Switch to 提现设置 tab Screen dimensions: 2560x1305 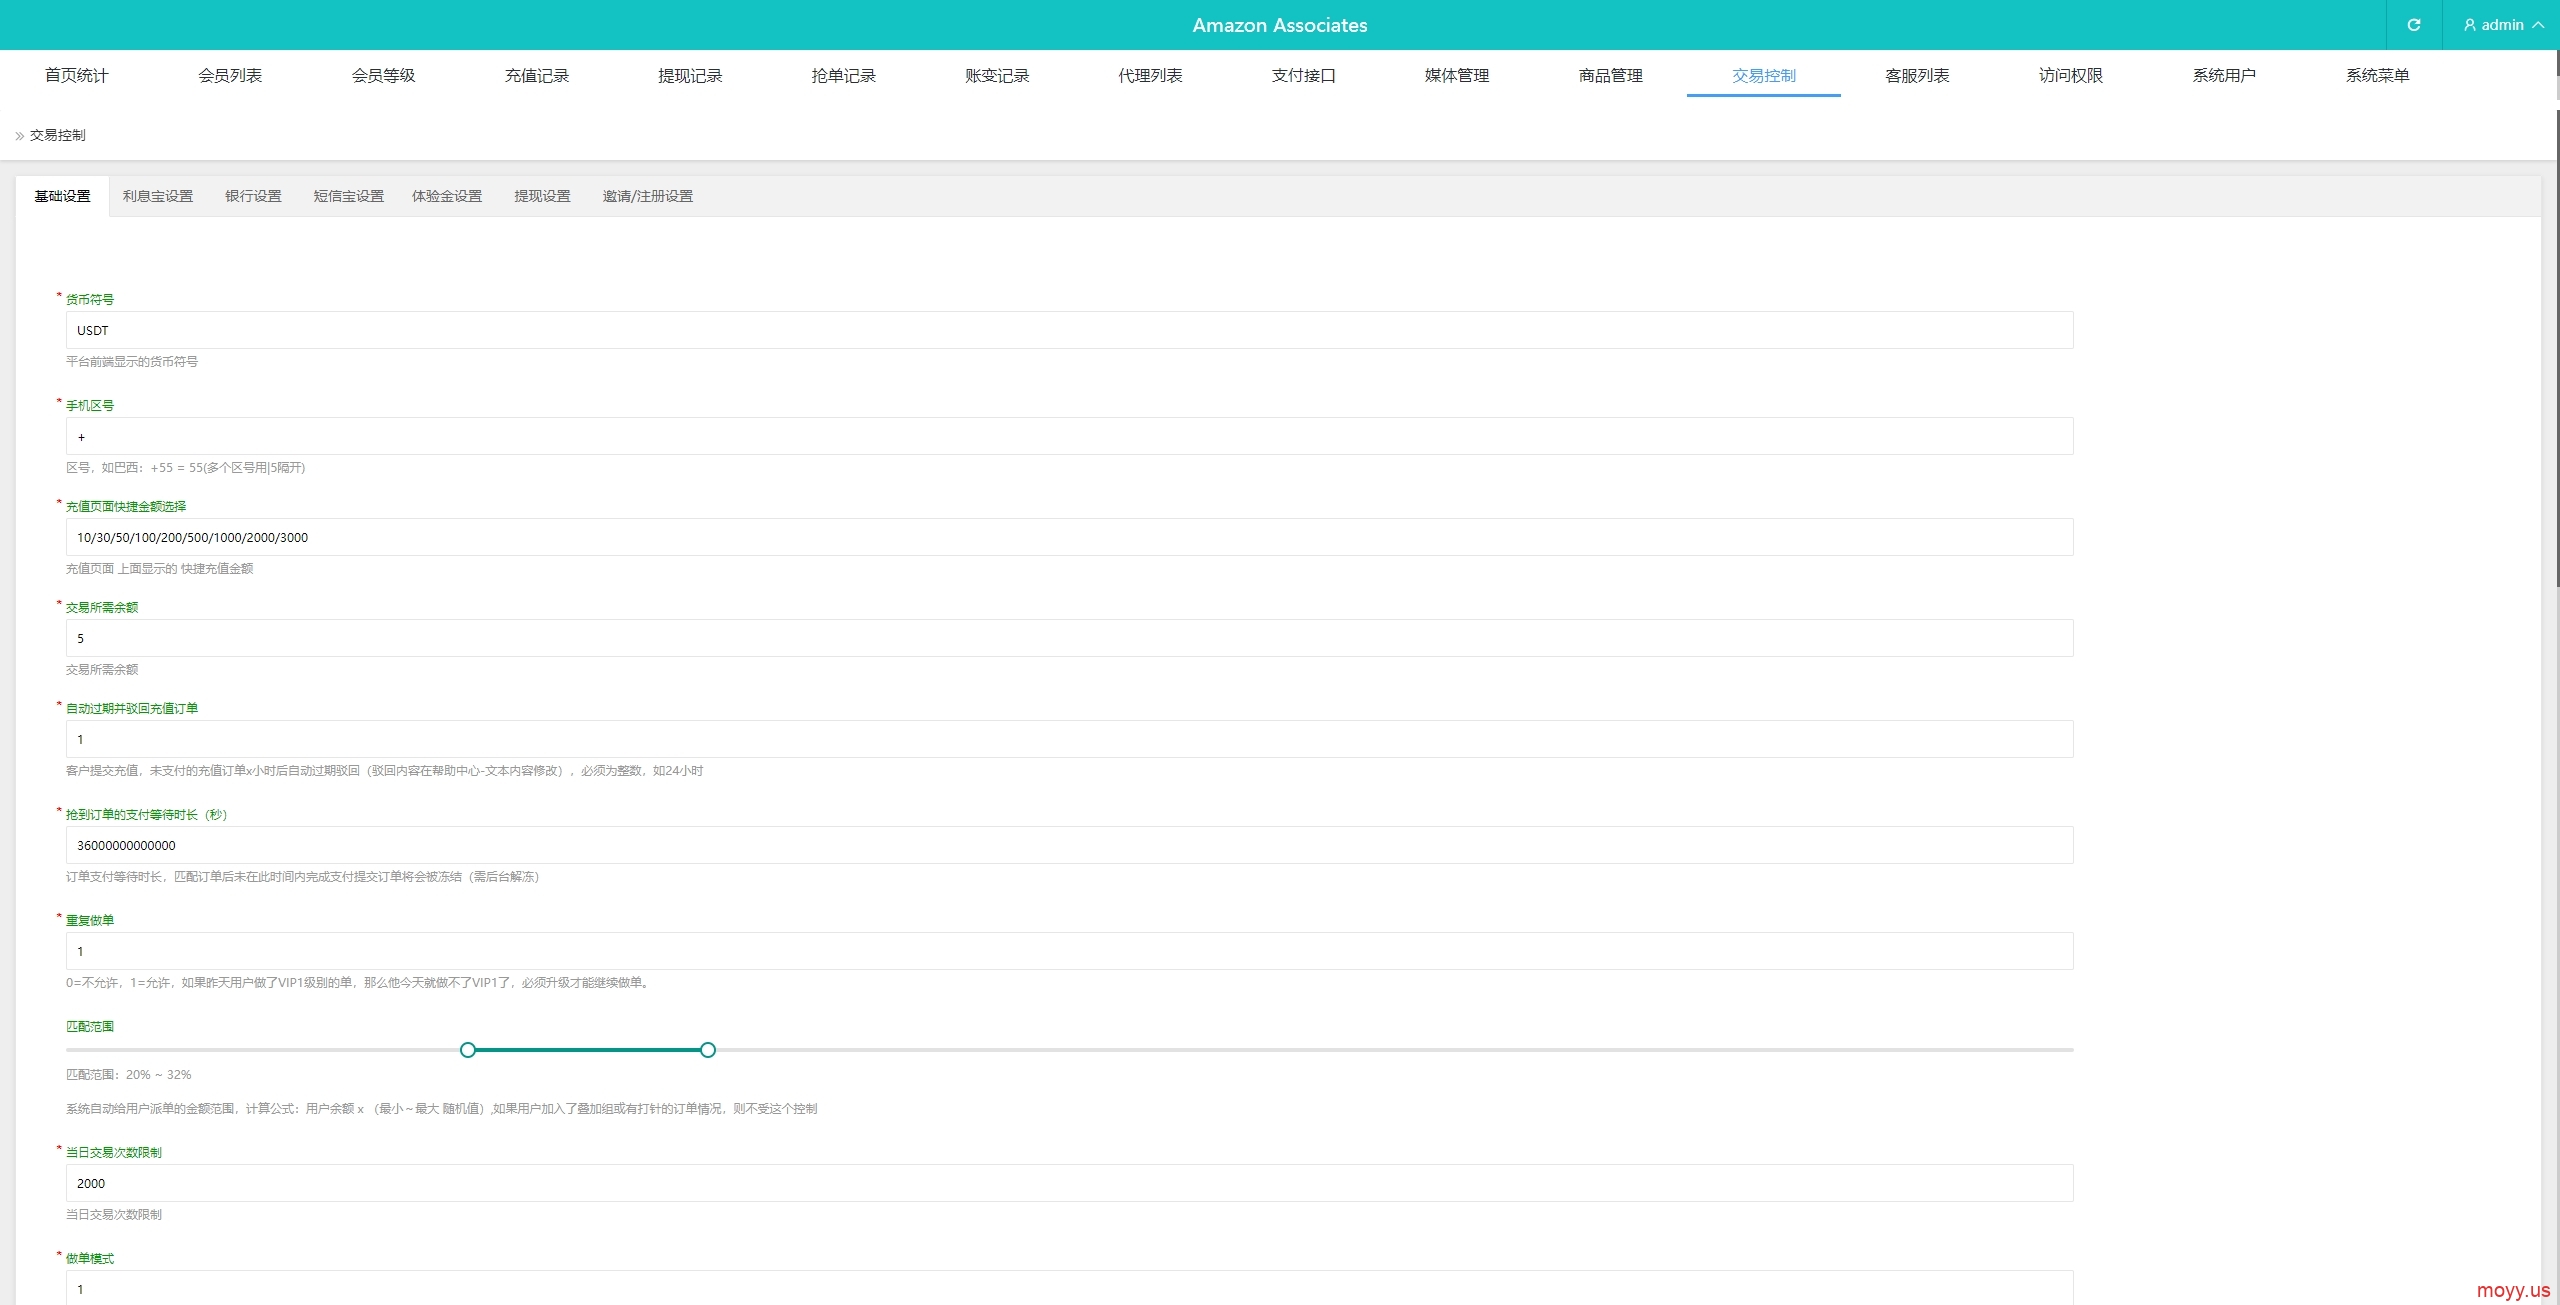(542, 196)
